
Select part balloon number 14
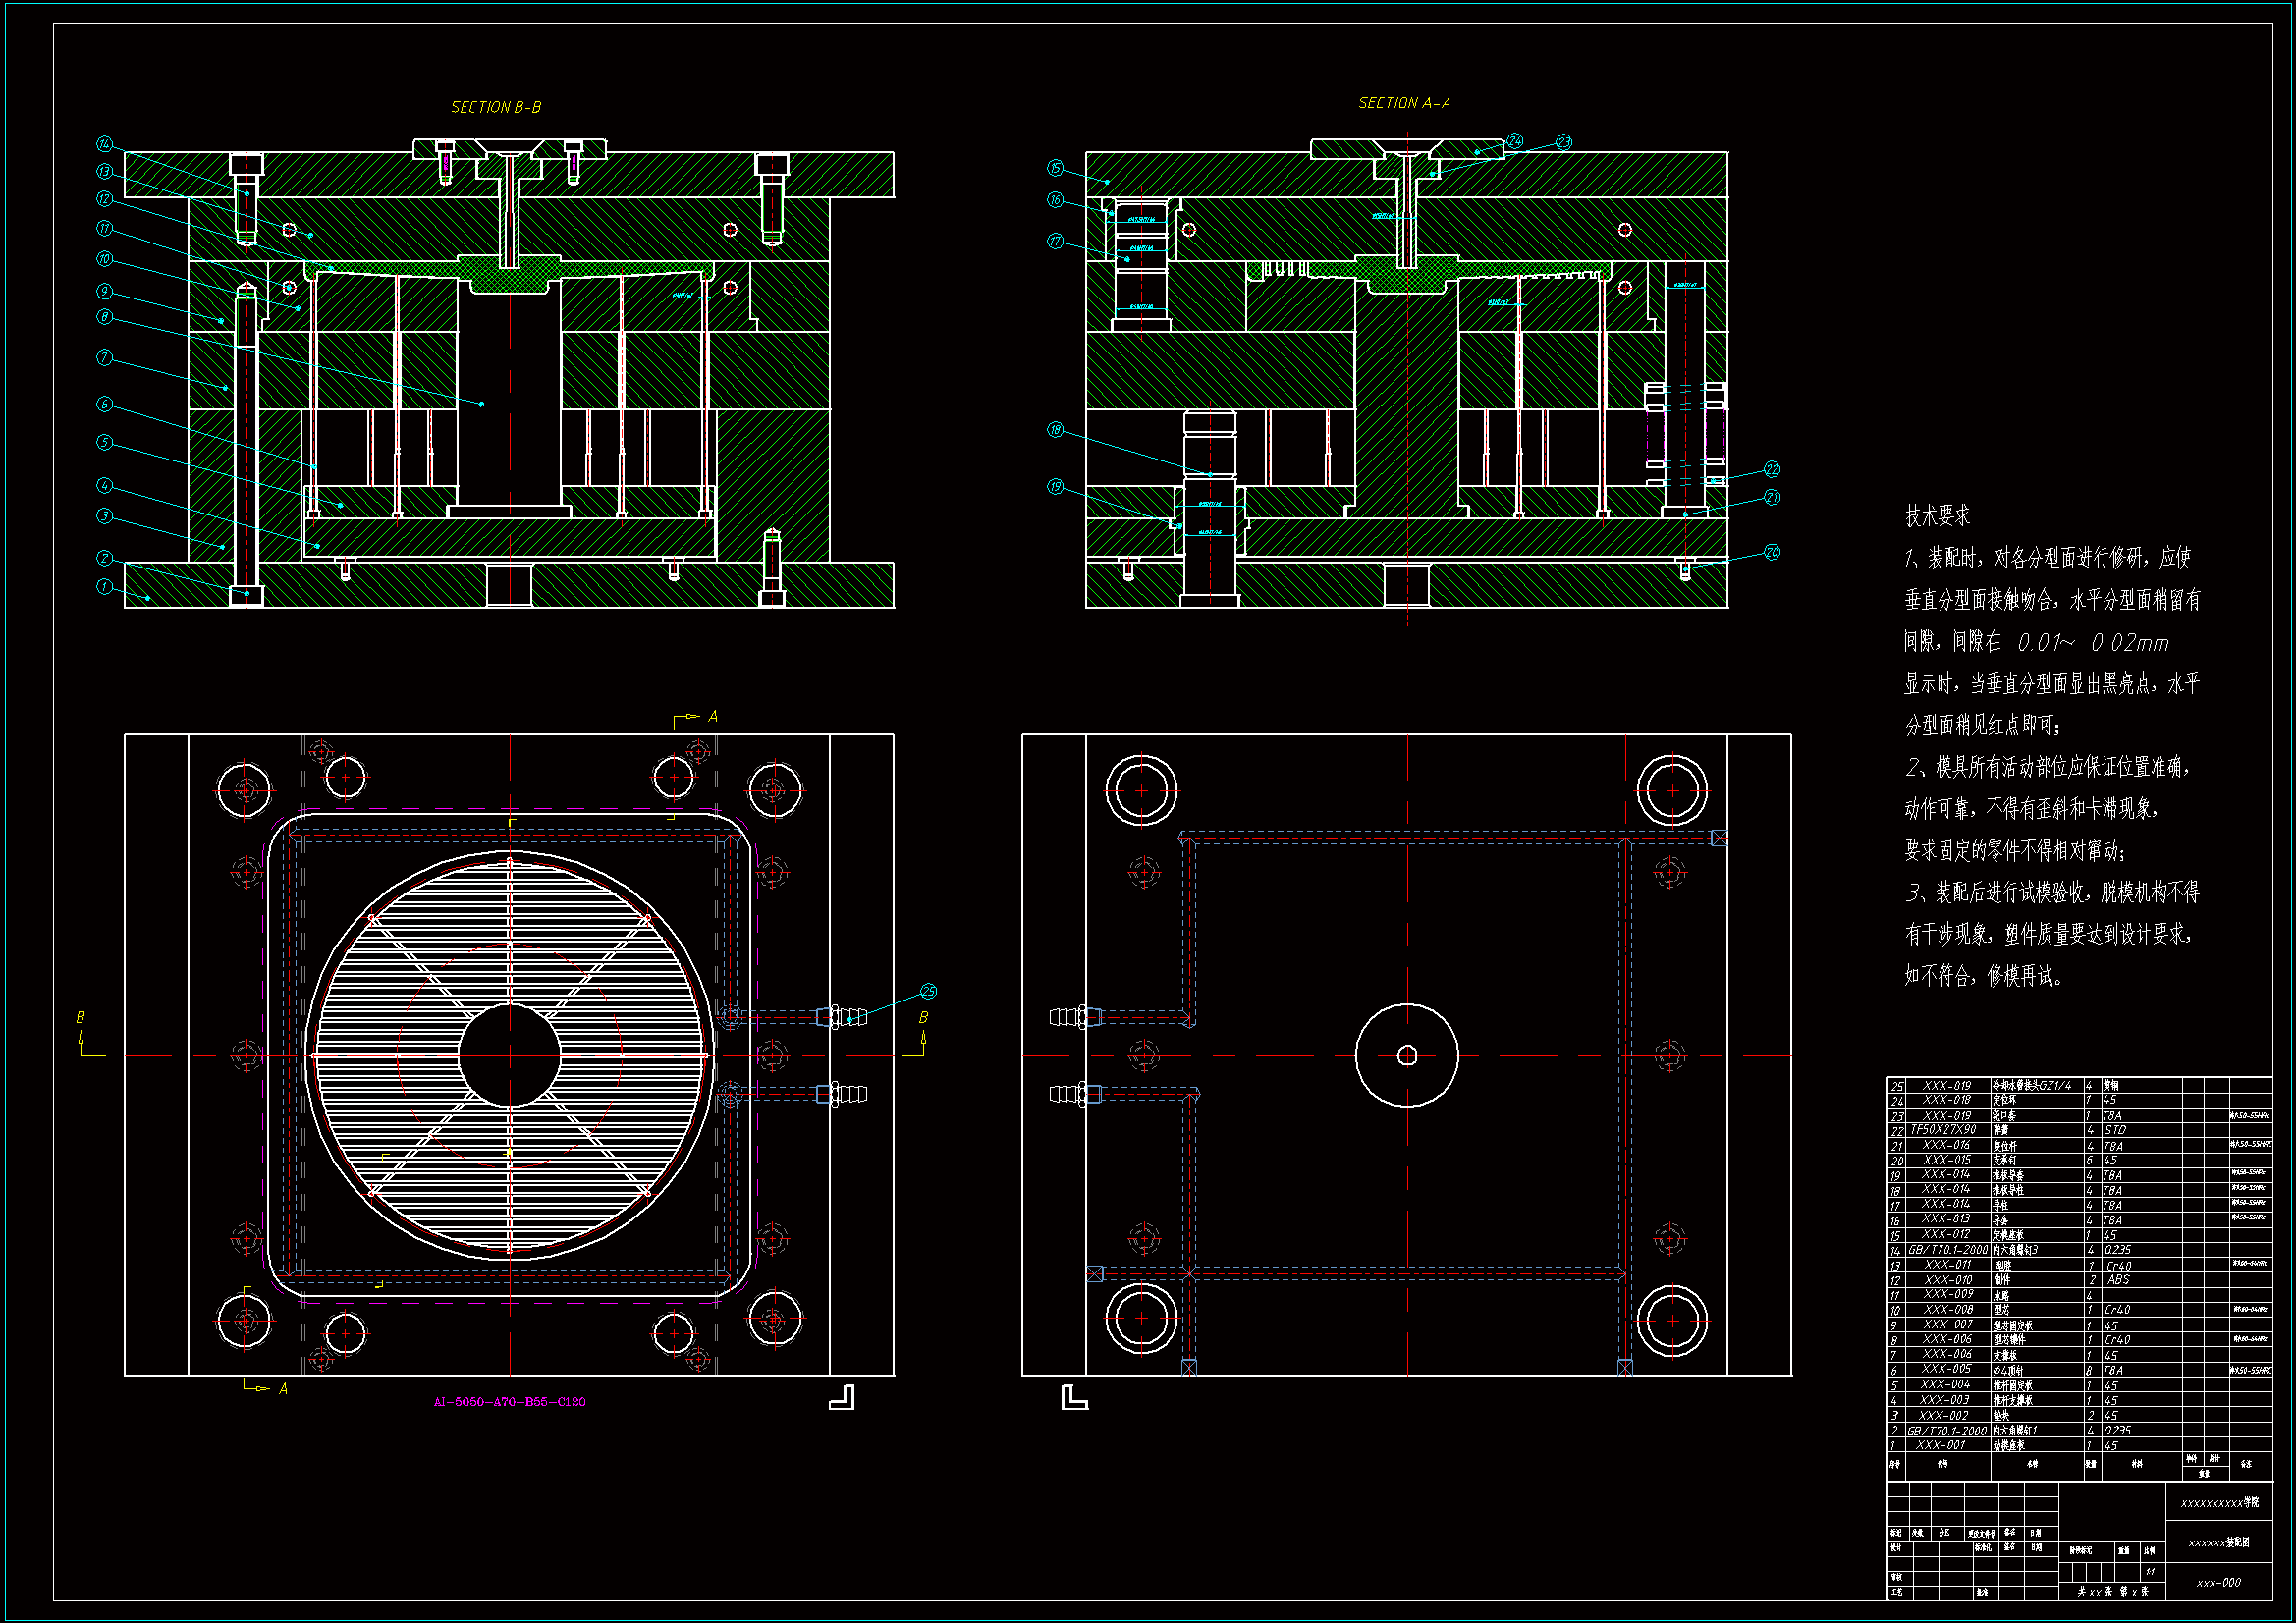coord(105,144)
